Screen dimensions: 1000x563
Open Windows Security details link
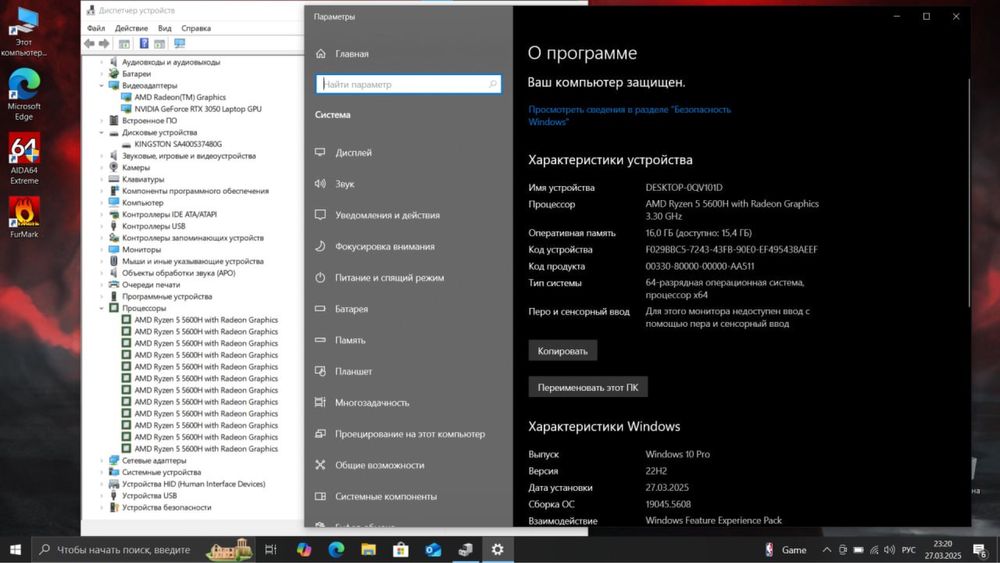click(x=629, y=115)
